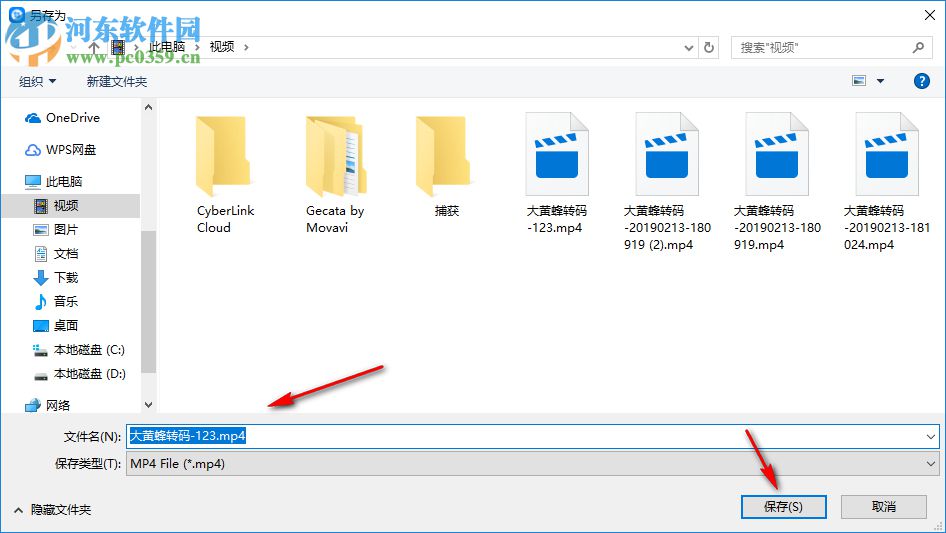Click 此电脑 in the address breadcrumb
This screenshot has height=533, width=946.
coord(167,47)
